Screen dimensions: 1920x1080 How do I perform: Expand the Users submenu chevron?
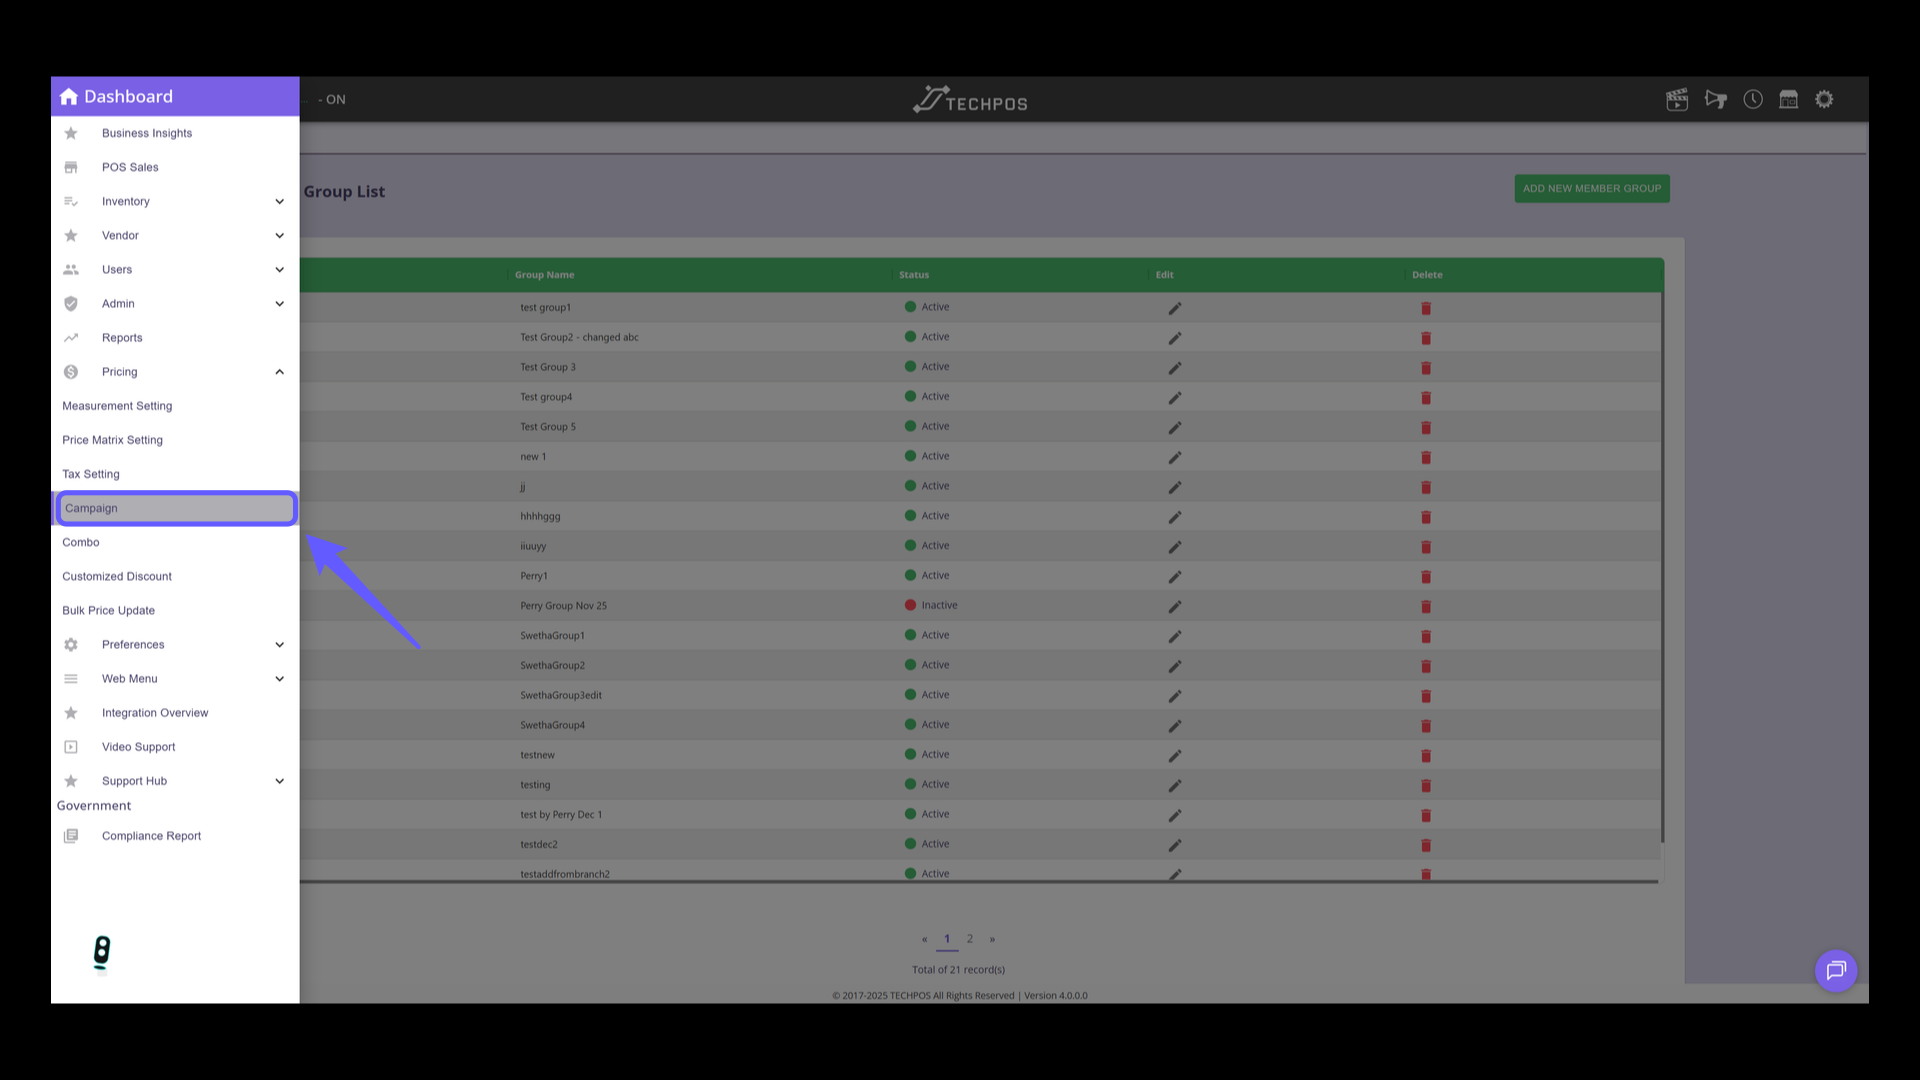coord(280,270)
